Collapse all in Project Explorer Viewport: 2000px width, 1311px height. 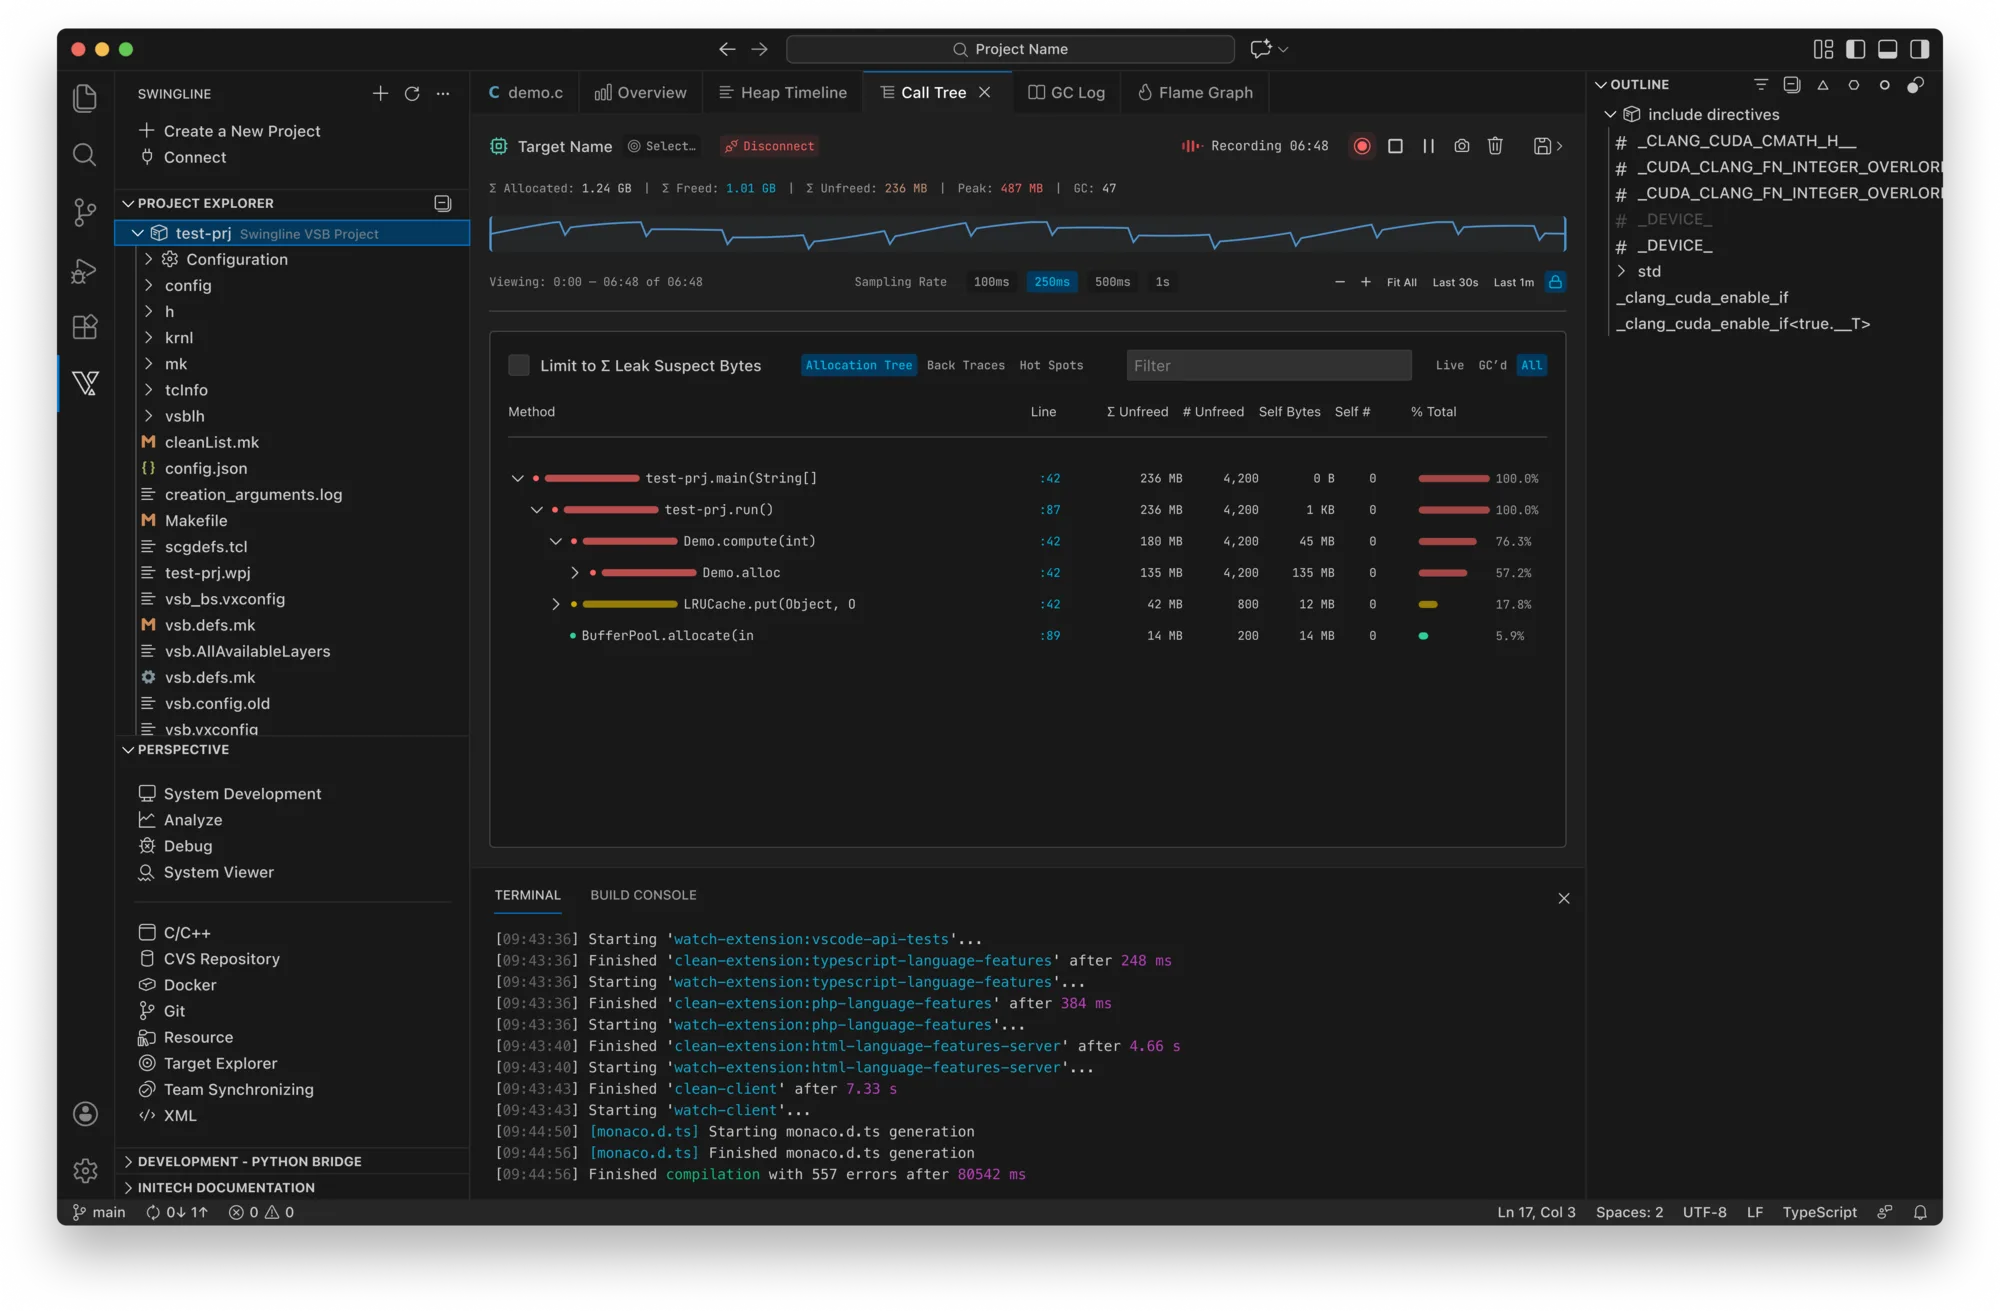(x=442, y=203)
